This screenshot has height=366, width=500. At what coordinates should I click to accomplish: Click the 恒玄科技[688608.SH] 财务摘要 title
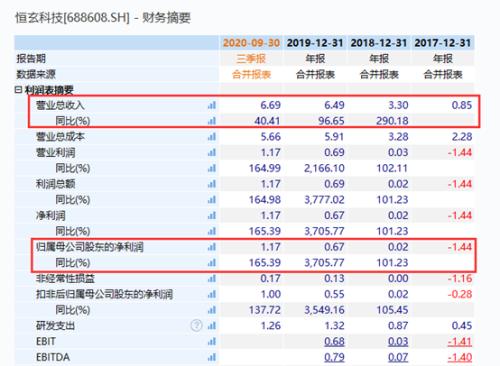(103, 17)
